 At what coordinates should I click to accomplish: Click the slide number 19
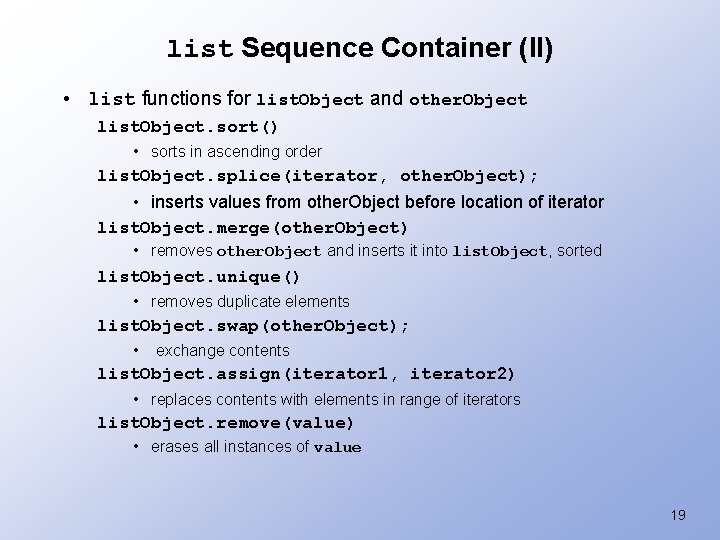pos(678,515)
